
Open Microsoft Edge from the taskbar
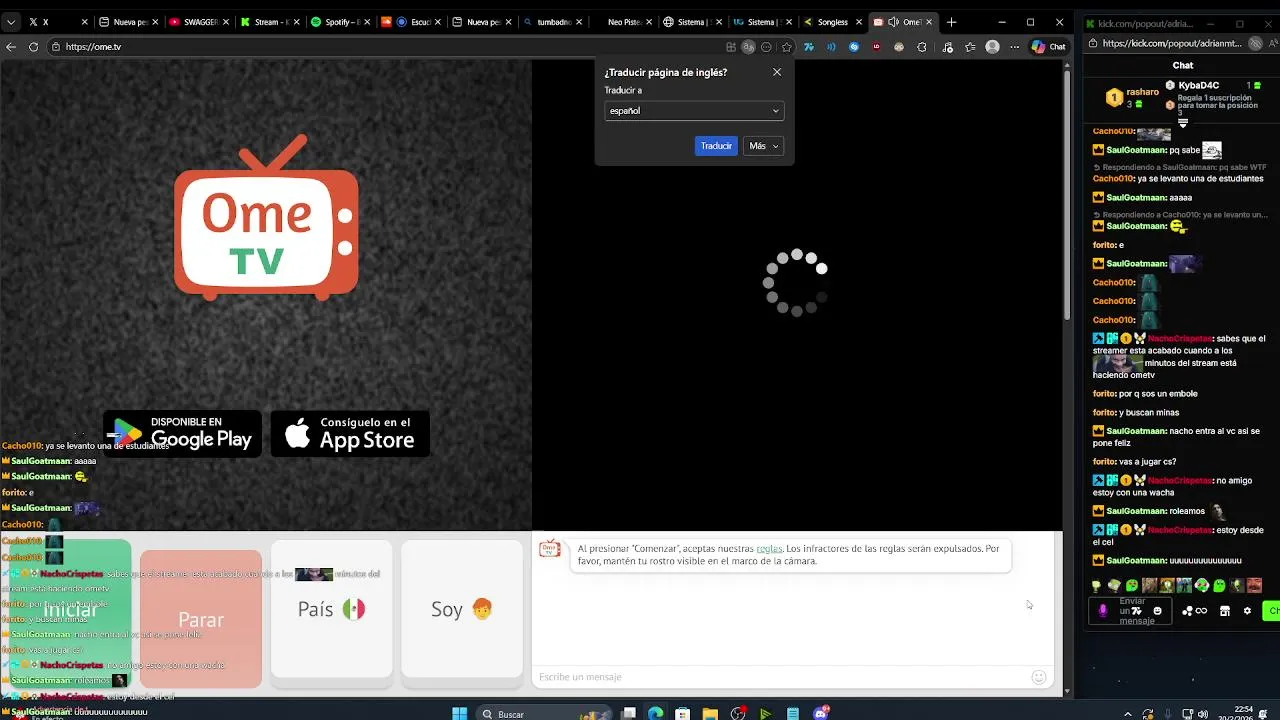(x=655, y=714)
